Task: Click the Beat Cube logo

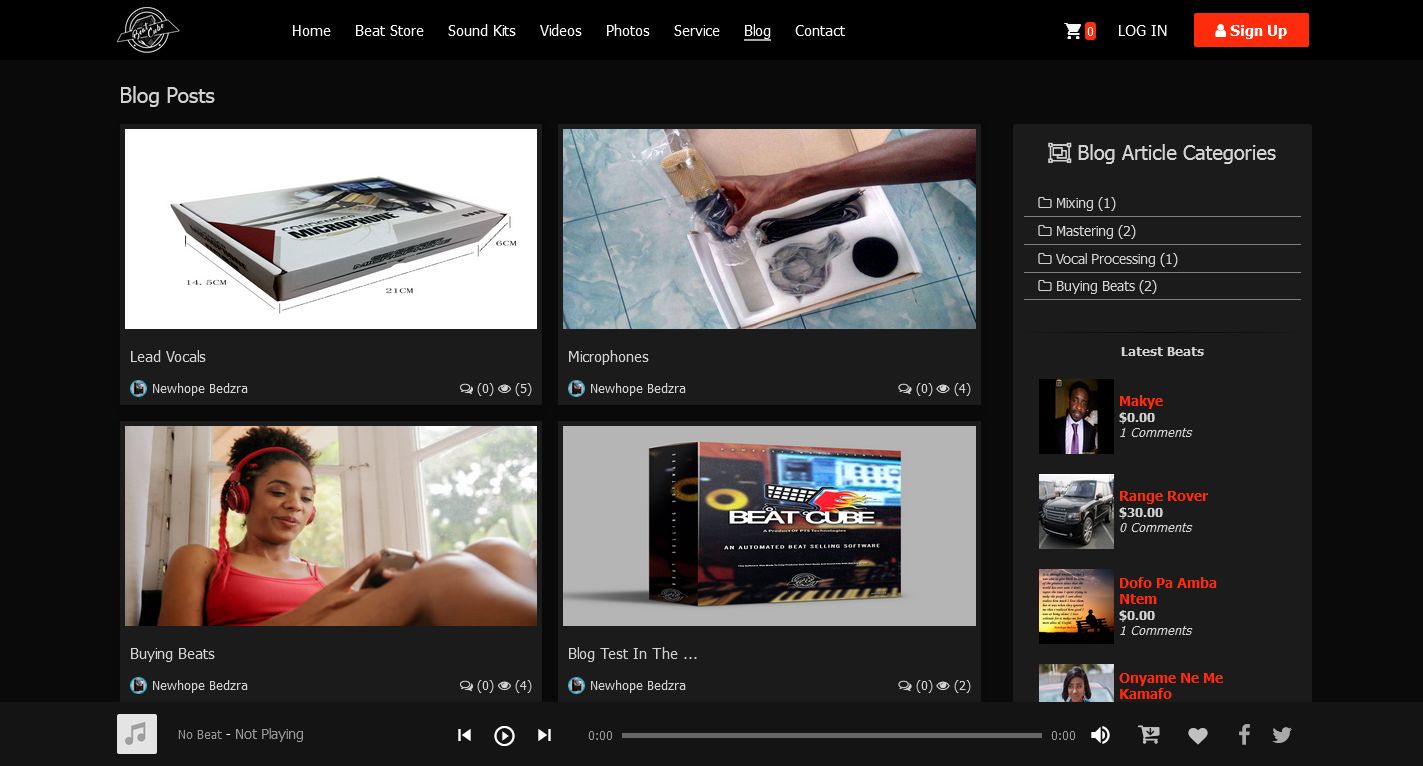Action: (147, 30)
